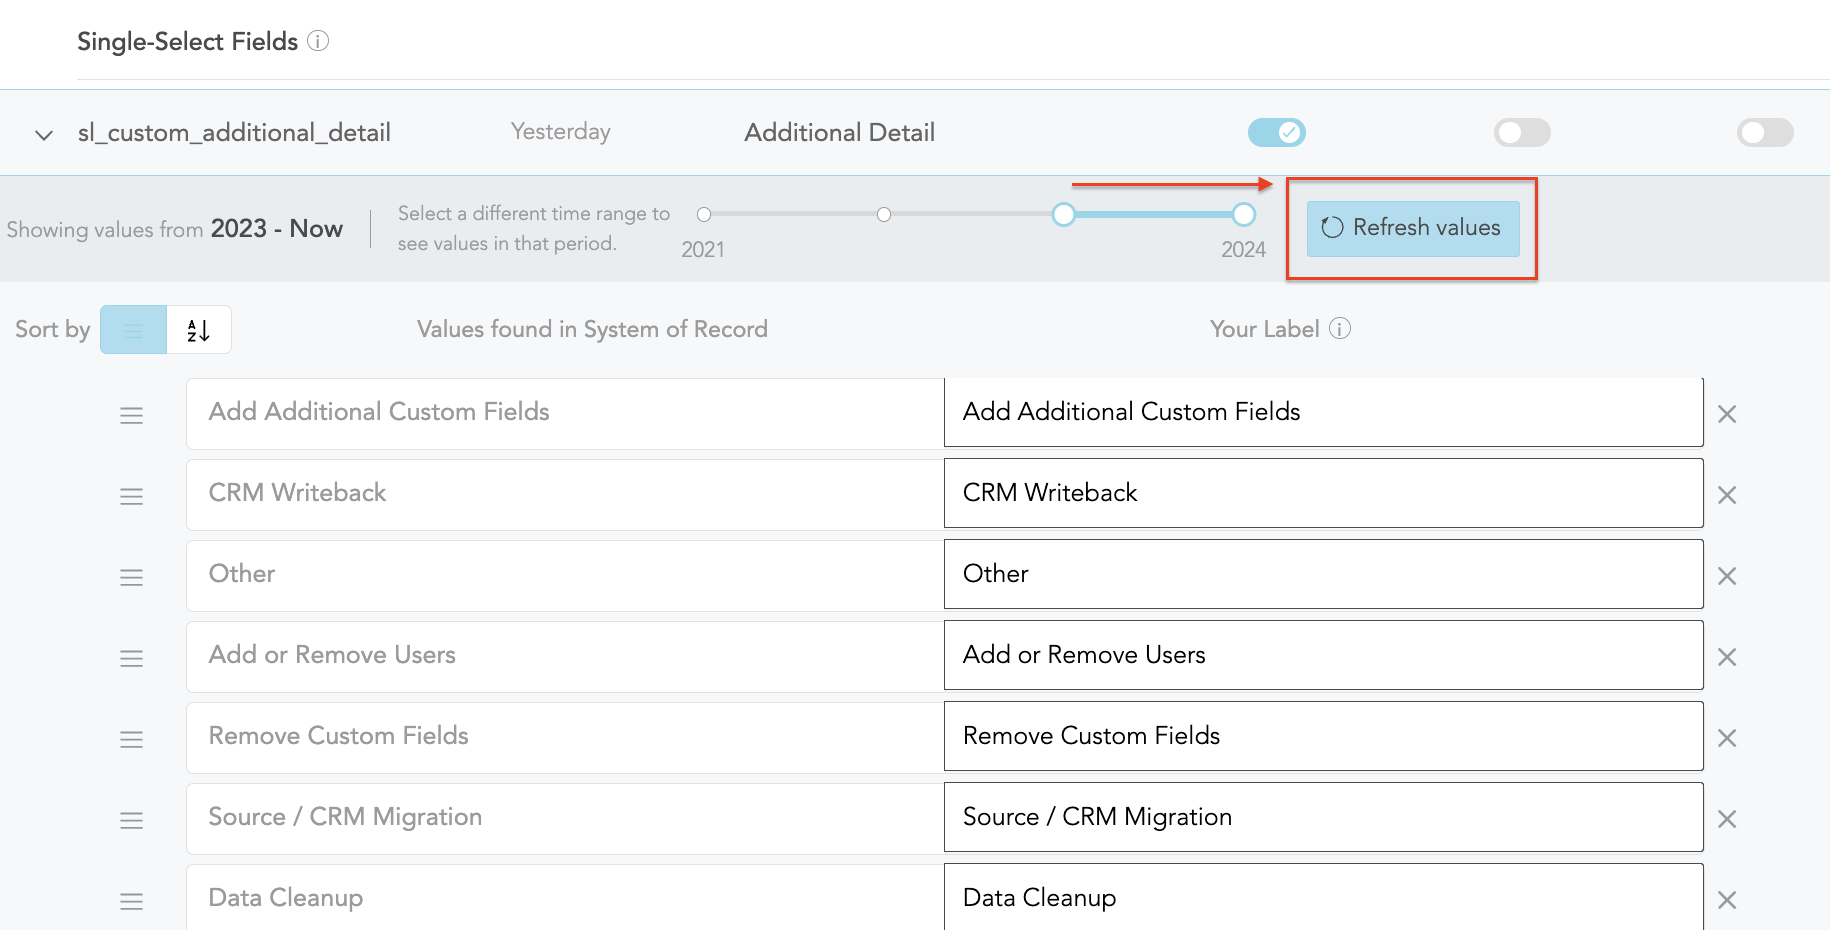This screenshot has width=1830, height=930.
Task: Click the 2024 handle on the time slider
Action: [1243, 214]
